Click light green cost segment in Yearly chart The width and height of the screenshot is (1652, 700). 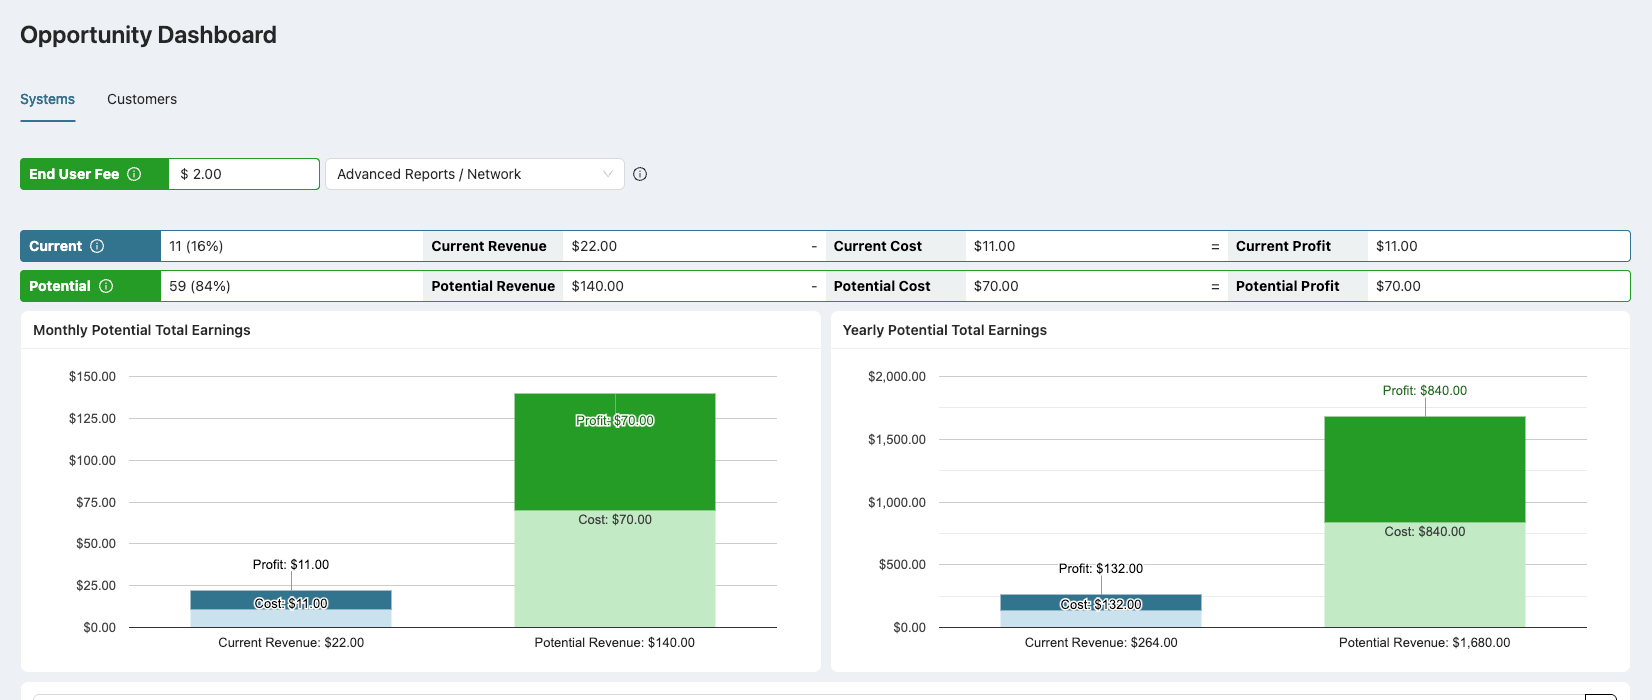click(1424, 578)
